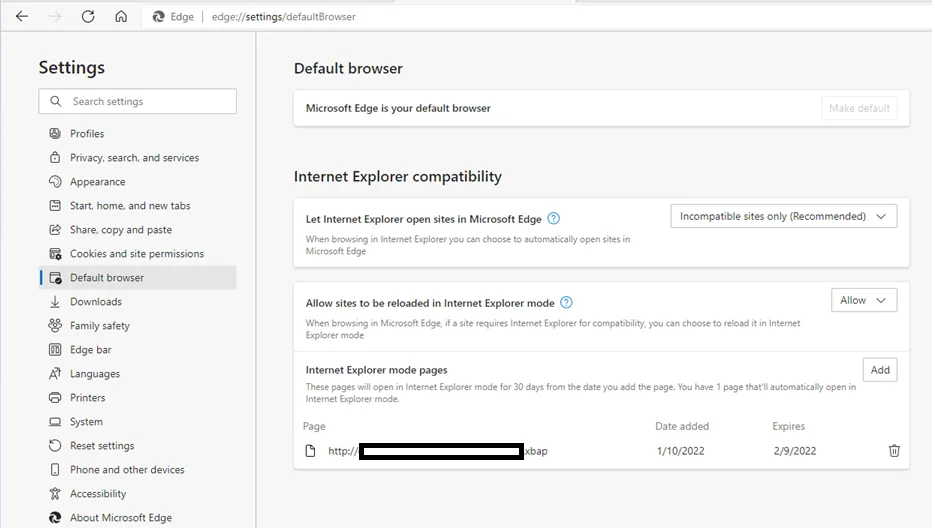Click the Expires column header
935x528 pixels.
click(x=788, y=426)
